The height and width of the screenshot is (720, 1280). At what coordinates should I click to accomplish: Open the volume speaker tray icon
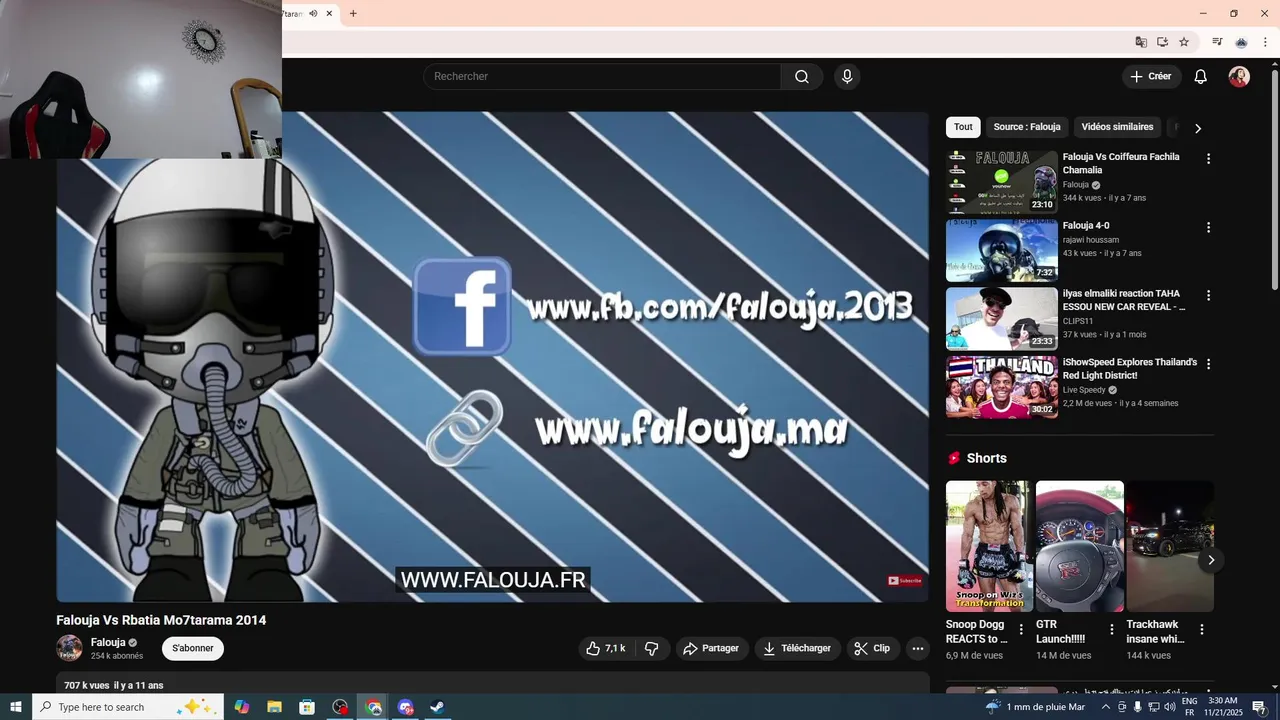pyautogui.click(x=1170, y=707)
